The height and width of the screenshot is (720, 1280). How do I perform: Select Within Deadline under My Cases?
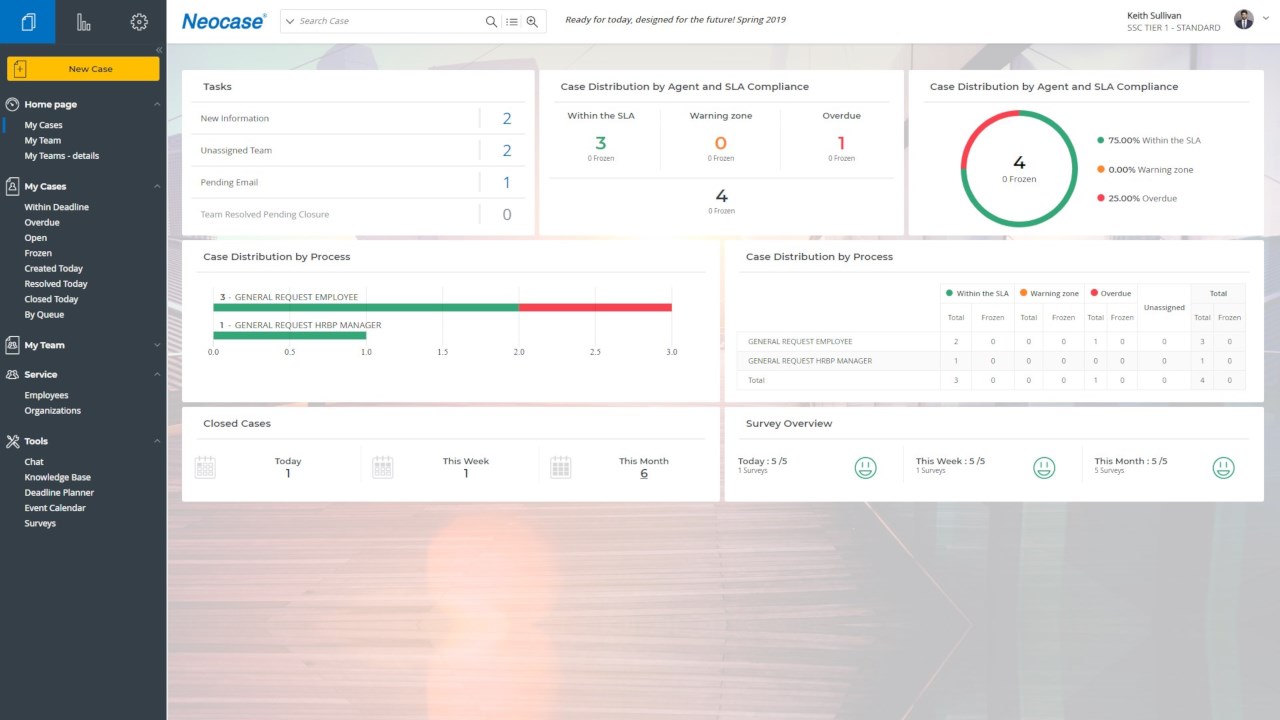pyautogui.click(x=57, y=207)
